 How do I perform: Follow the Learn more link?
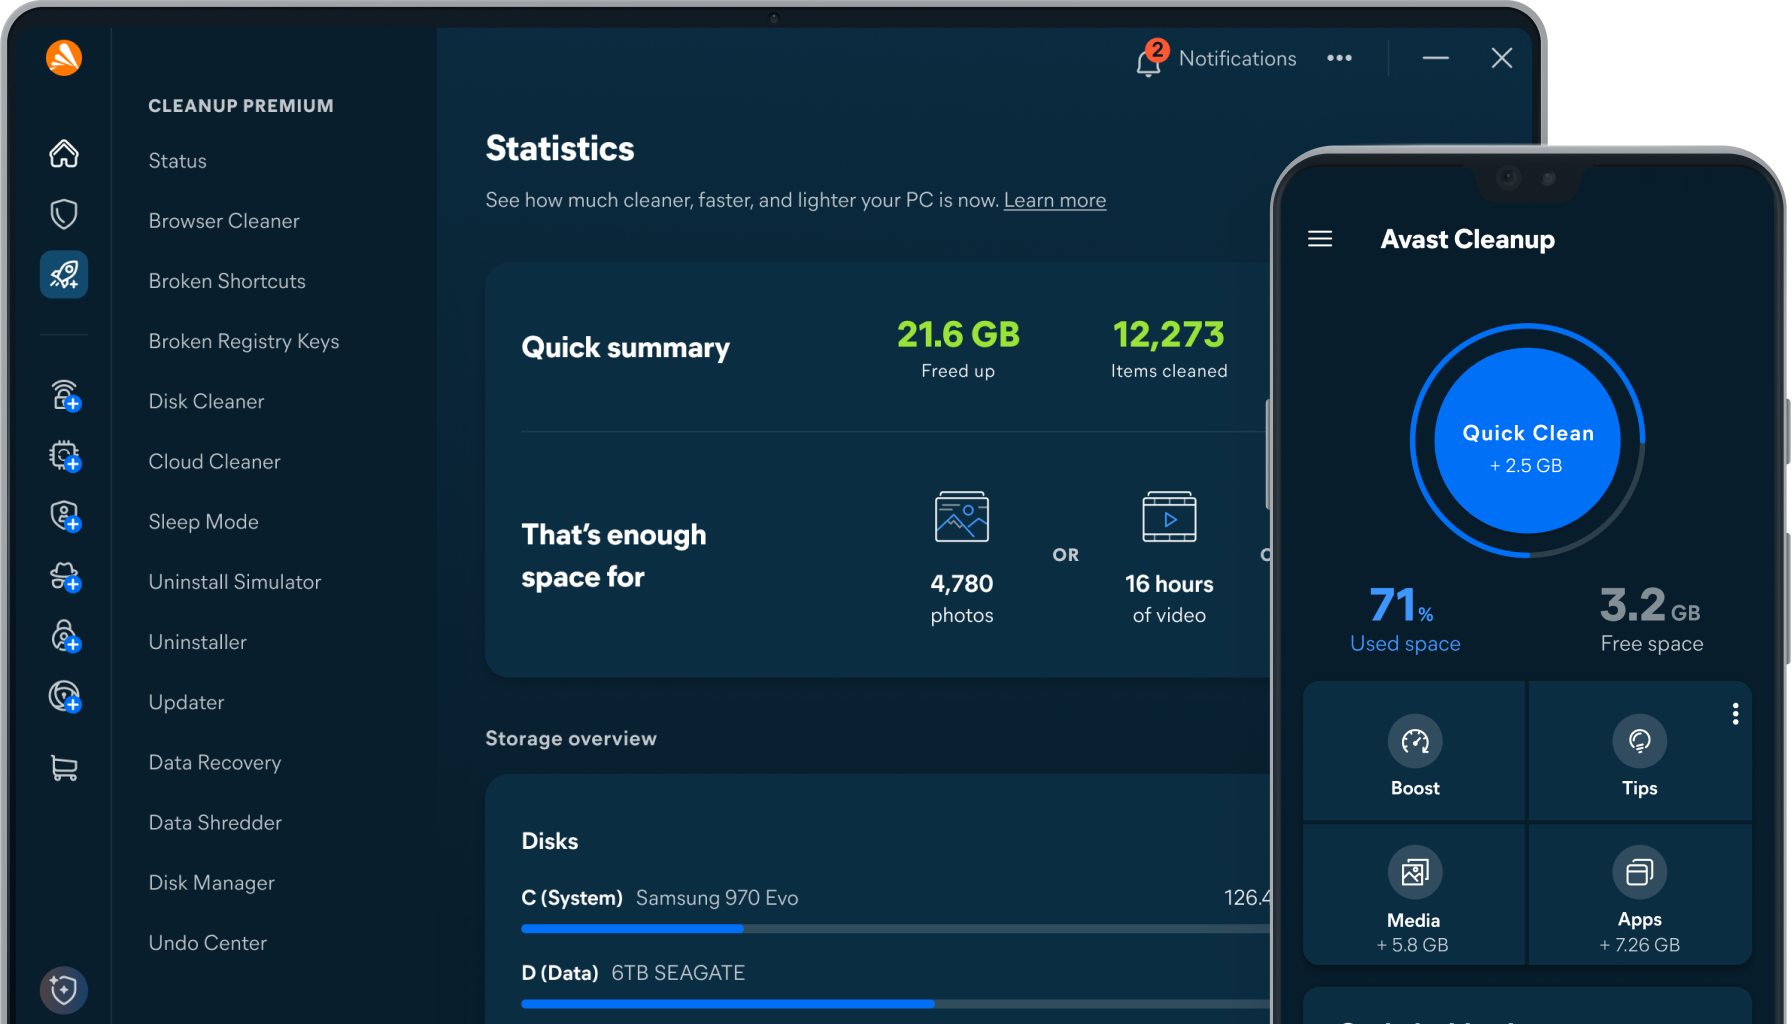click(1055, 200)
